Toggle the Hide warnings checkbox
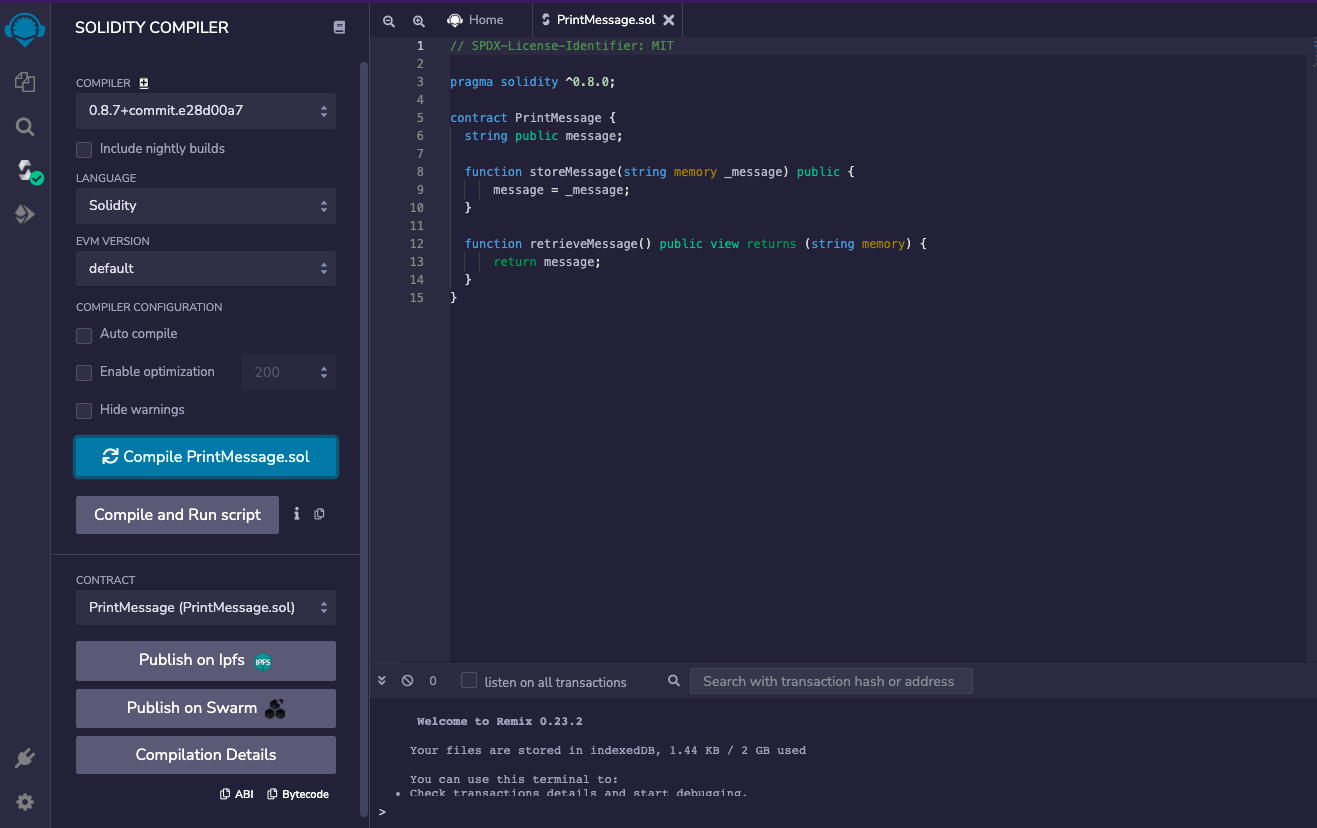 coord(84,411)
